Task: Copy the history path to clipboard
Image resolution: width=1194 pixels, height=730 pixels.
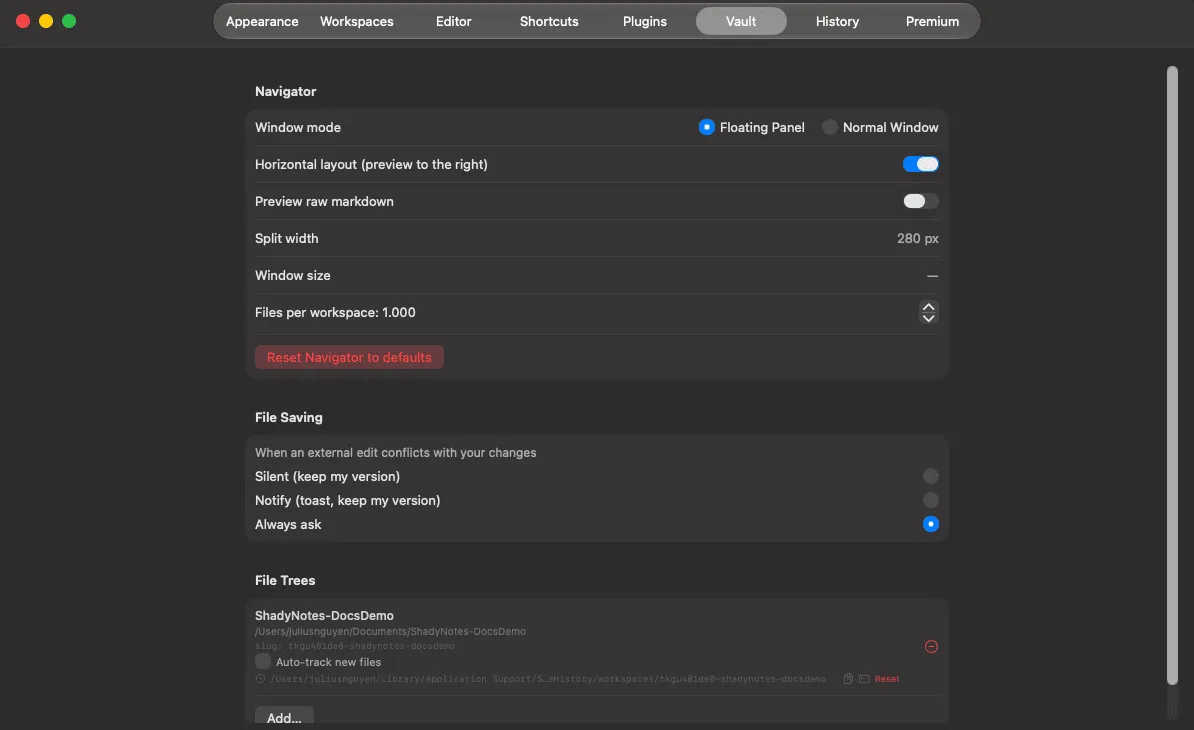Action: click(848, 678)
